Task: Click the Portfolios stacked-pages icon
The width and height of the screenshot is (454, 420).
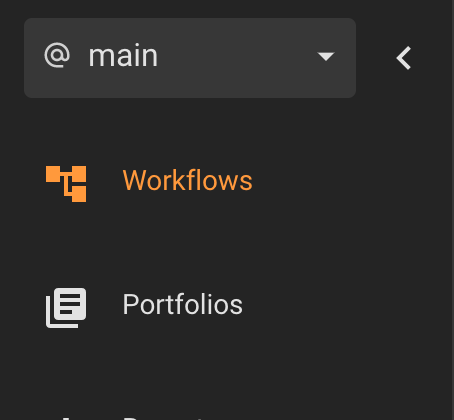Action: pyautogui.click(x=66, y=308)
